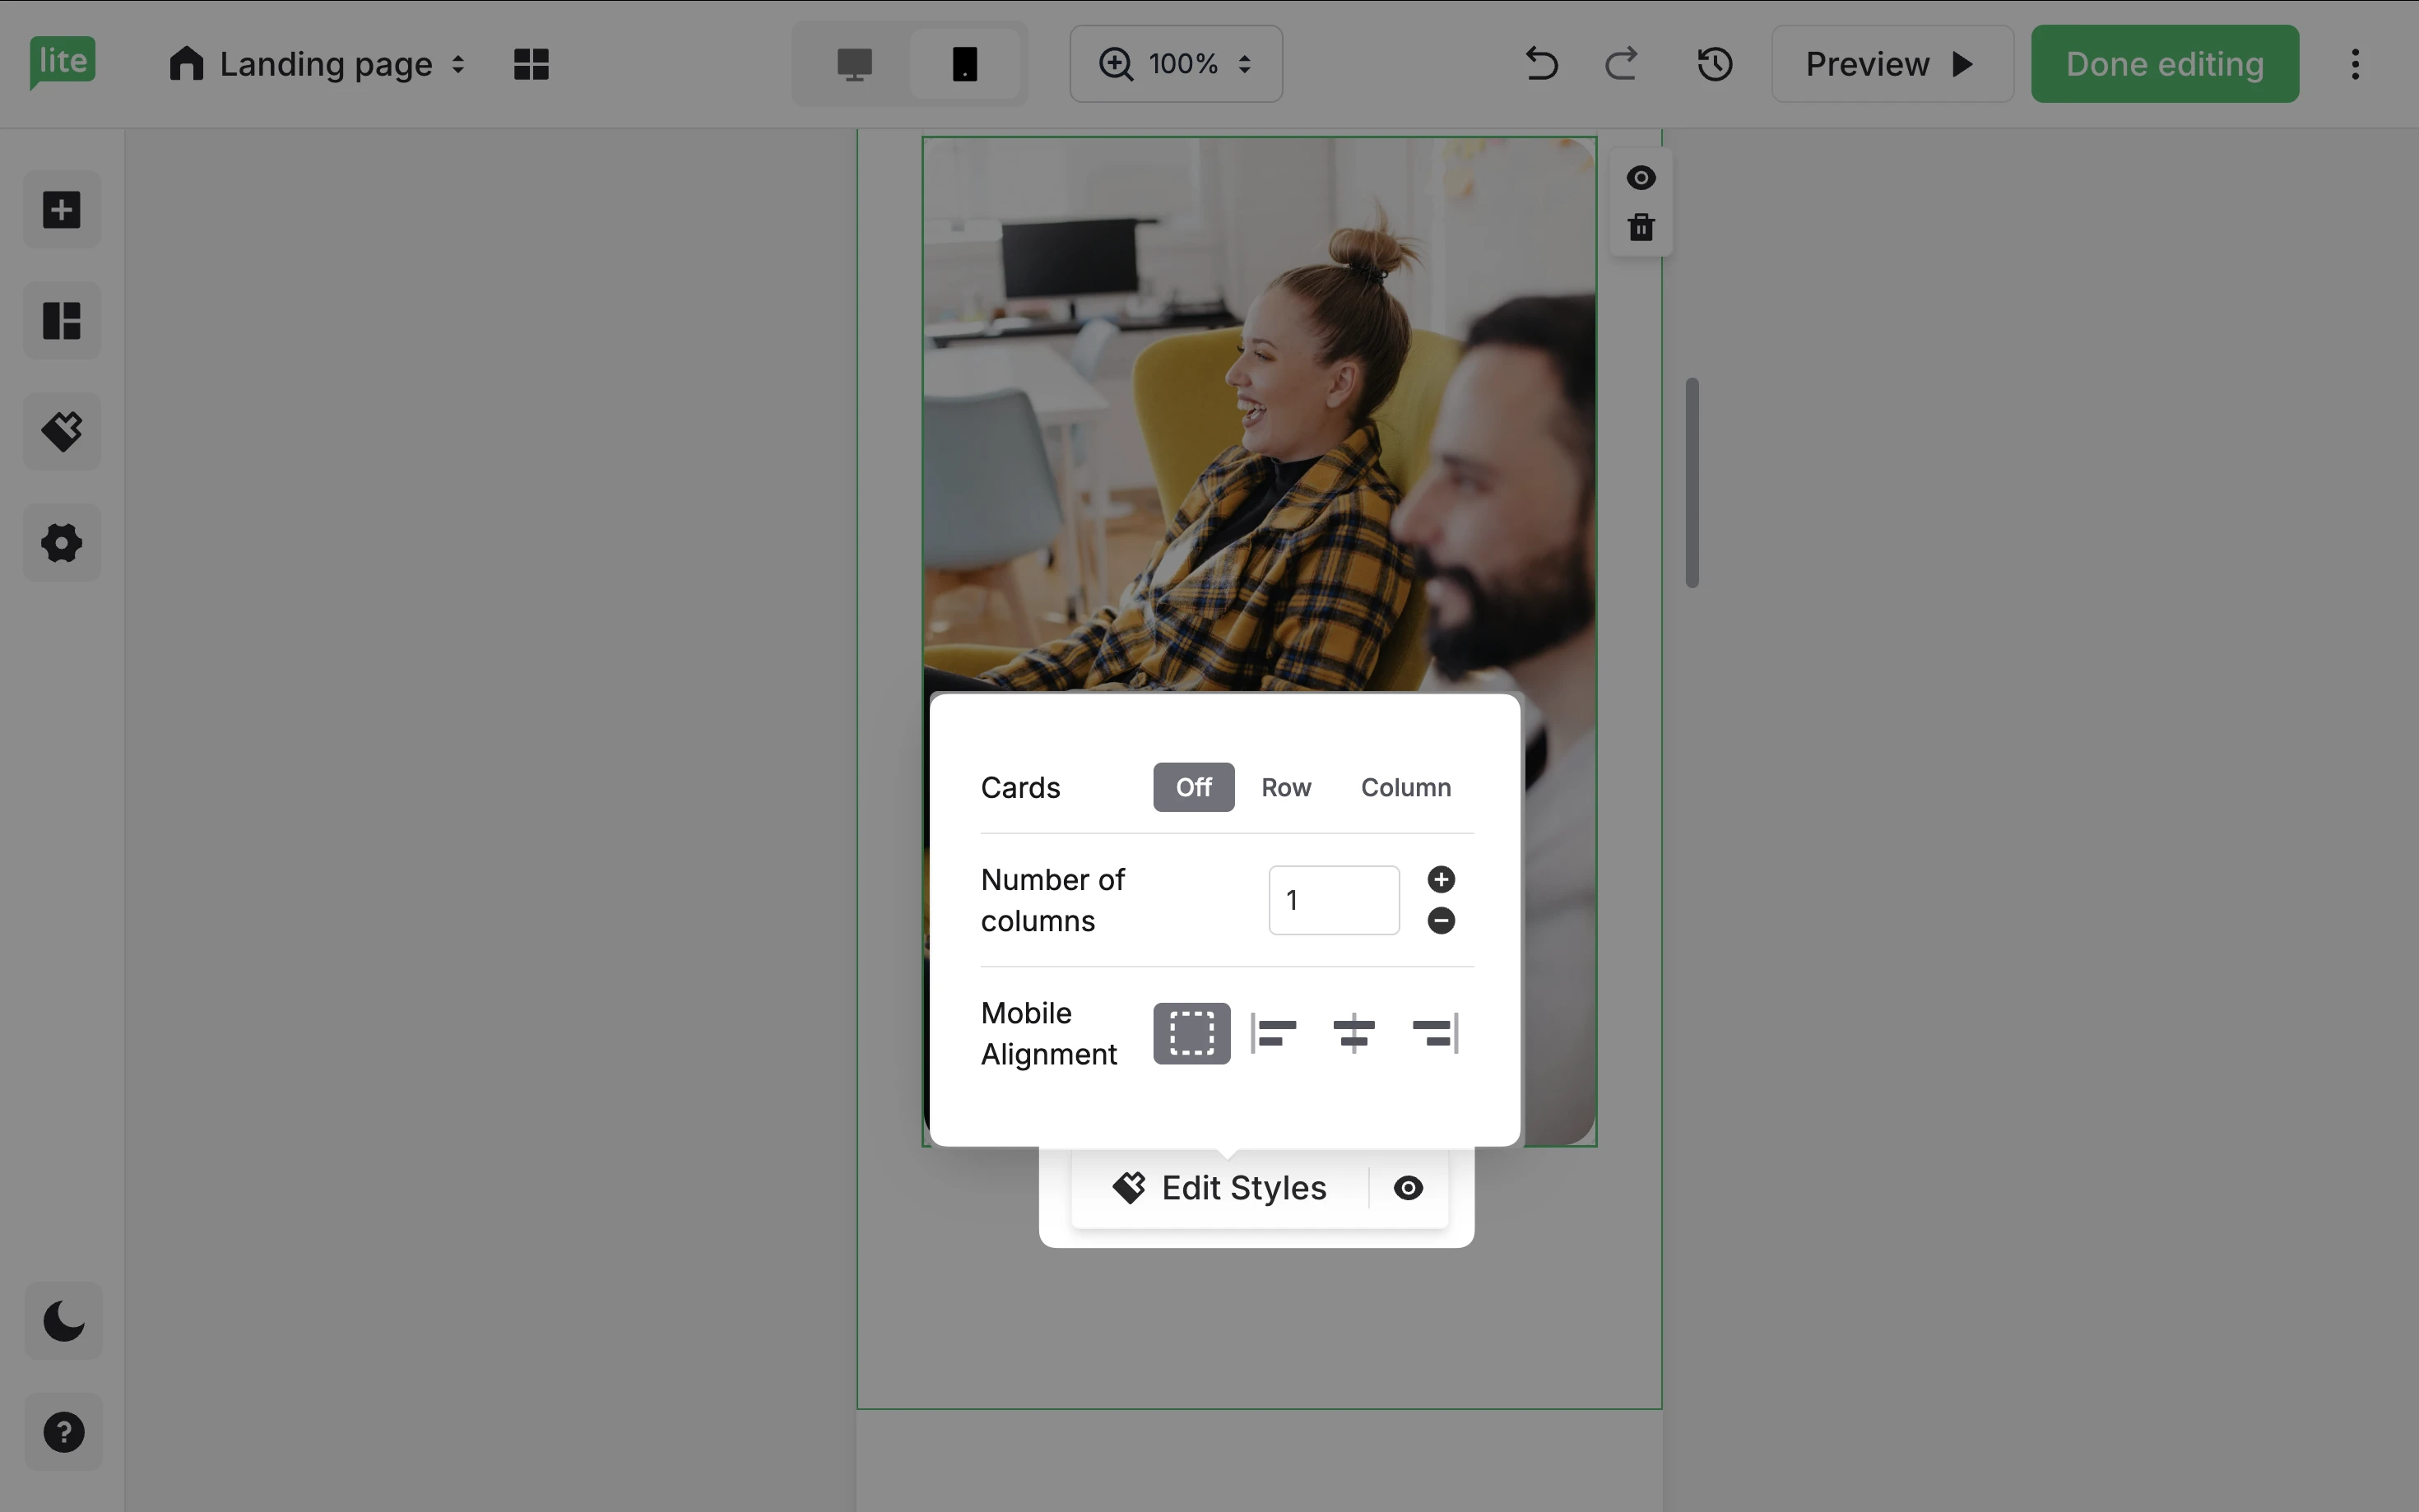Set Cards to Column
This screenshot has height=1512, width=2419.
(1405, 788)
